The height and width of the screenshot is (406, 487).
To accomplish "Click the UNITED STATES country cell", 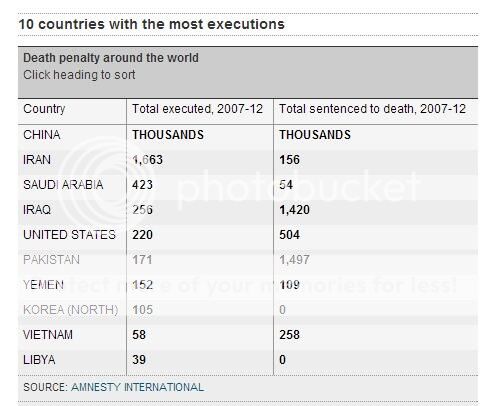I will (x=69, y=235).
